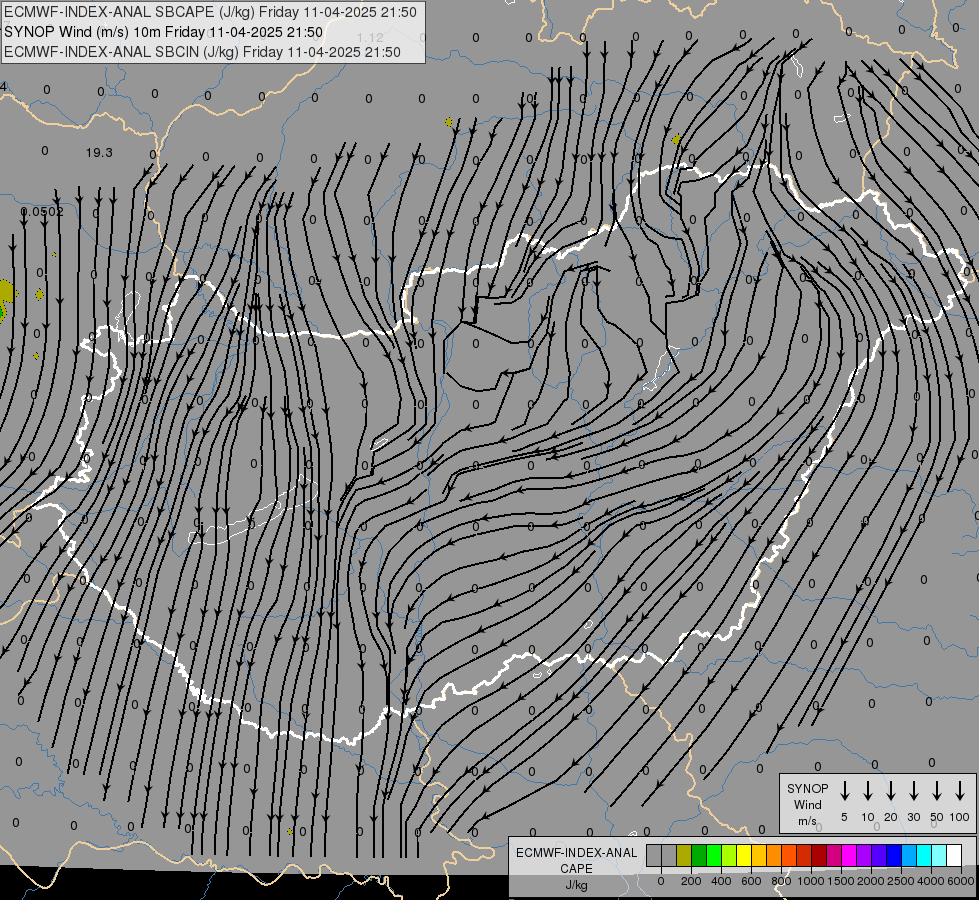Pick the dark green CAPE legend swatch
Viewport: 979px width, 900px height.
click(699, 855)
